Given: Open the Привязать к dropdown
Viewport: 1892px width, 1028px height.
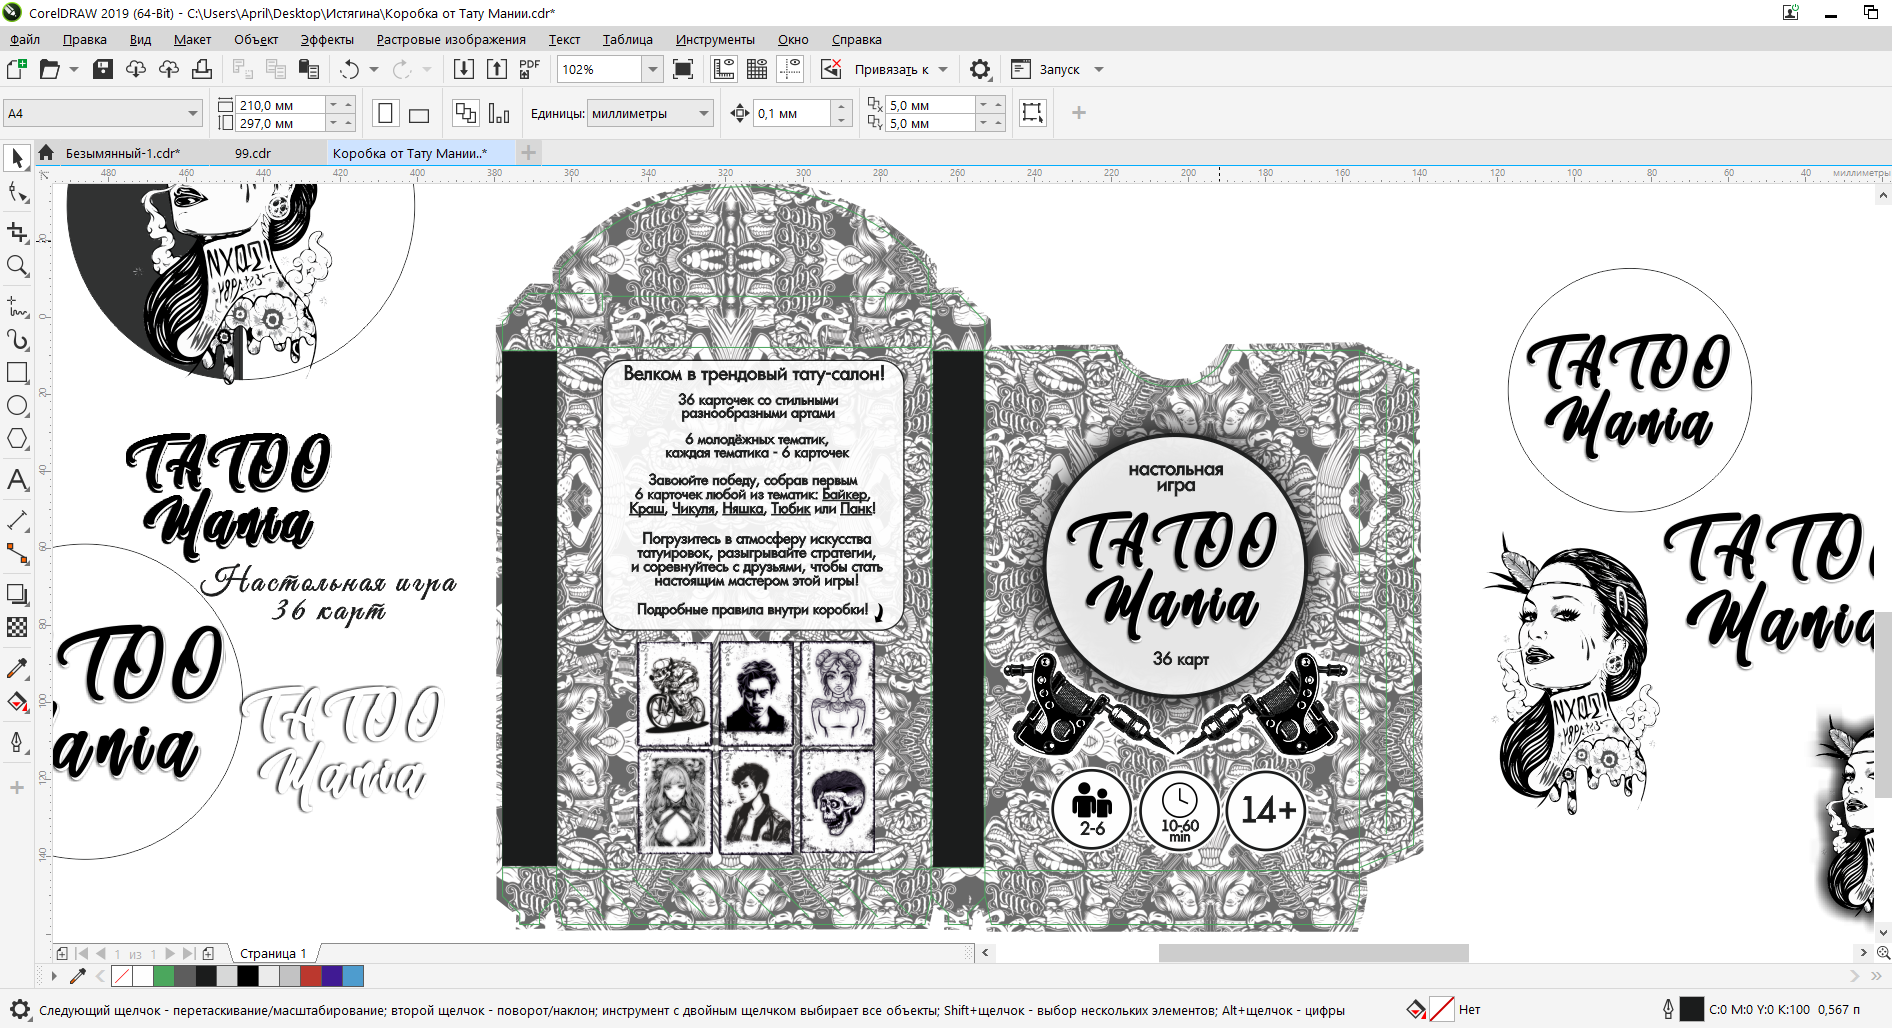Looking at the screenshot, I should click(x=943, y=70).
